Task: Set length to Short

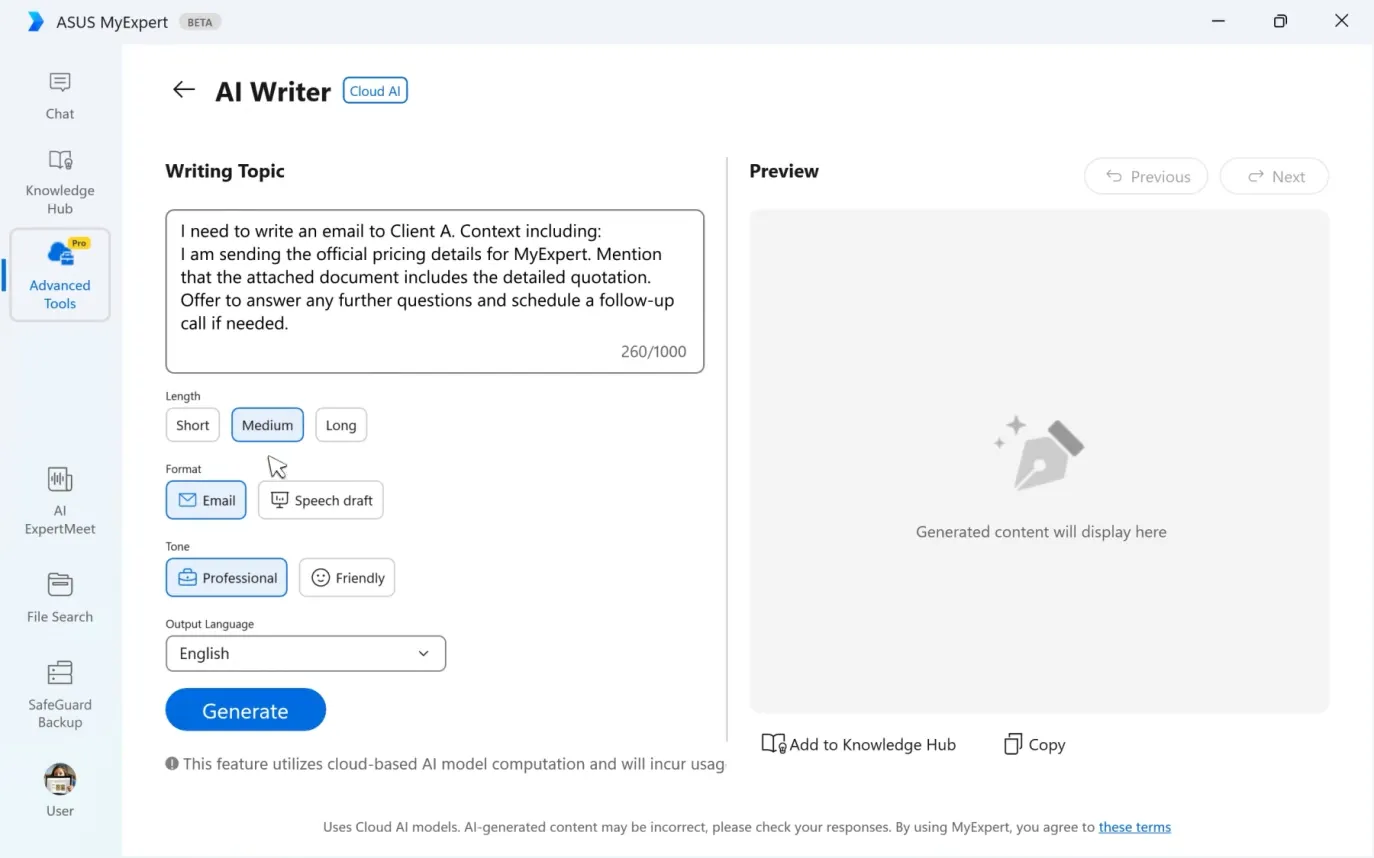Action: pos(193,425)
